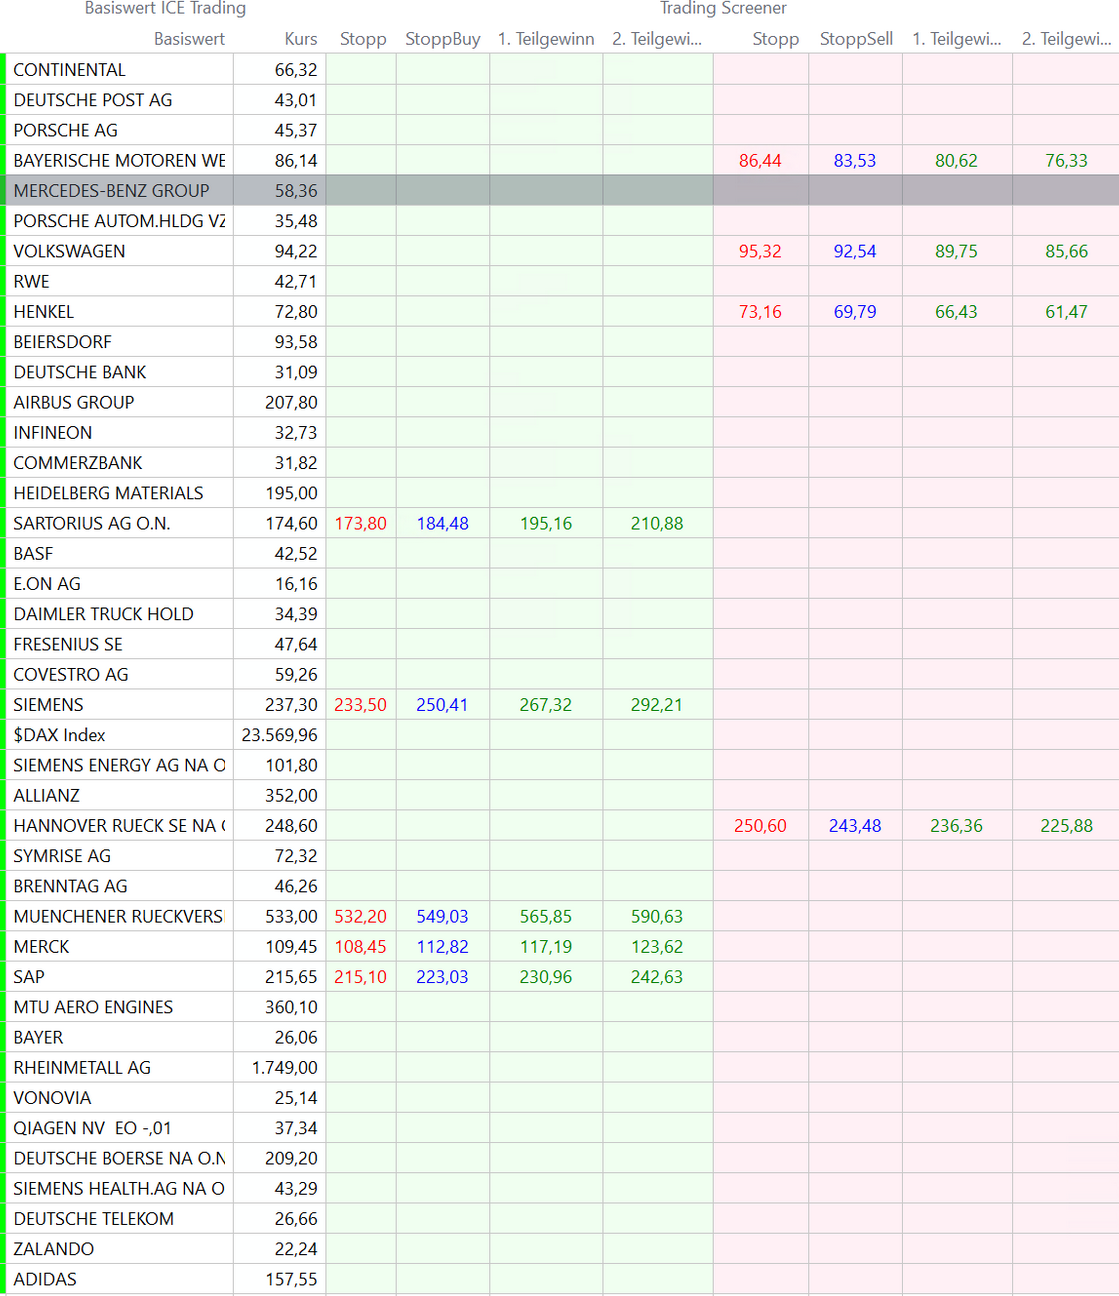1119x1296 pixels.
Task: Click the $DAX Index entry
Action: coord(59,735)
